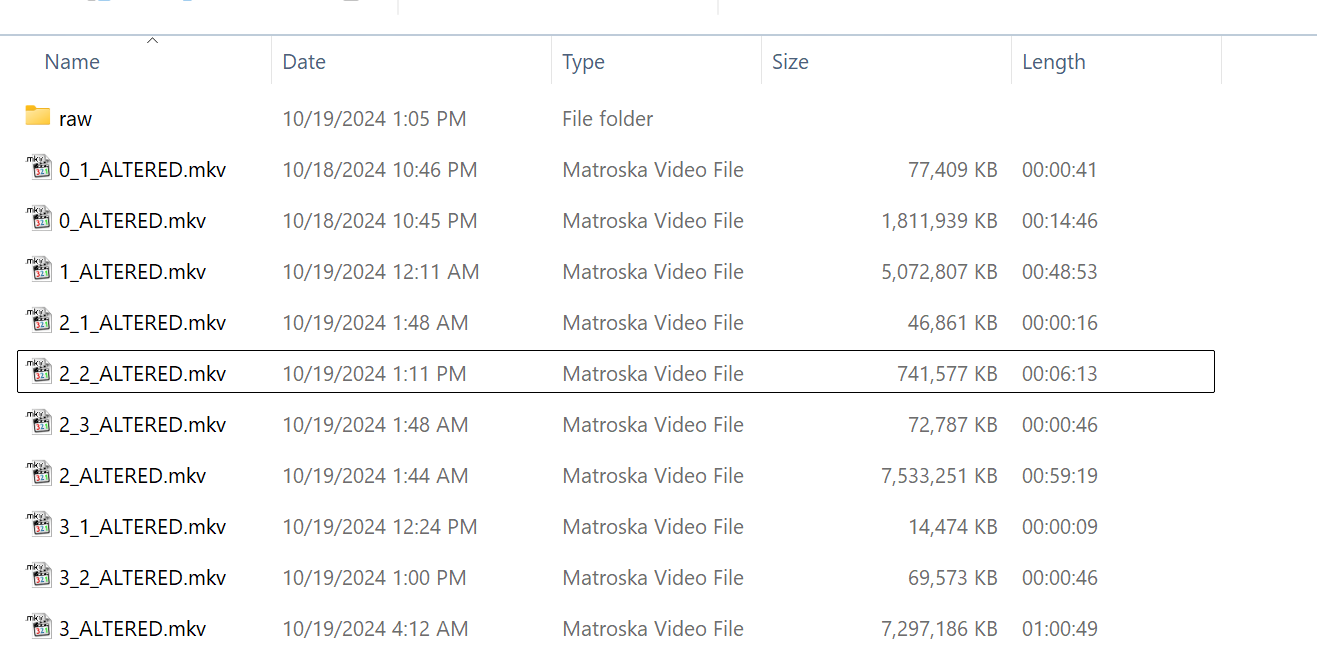Toggle sort direction using arrow above Name
1317x653 pixels.
(x=152, y=40)
